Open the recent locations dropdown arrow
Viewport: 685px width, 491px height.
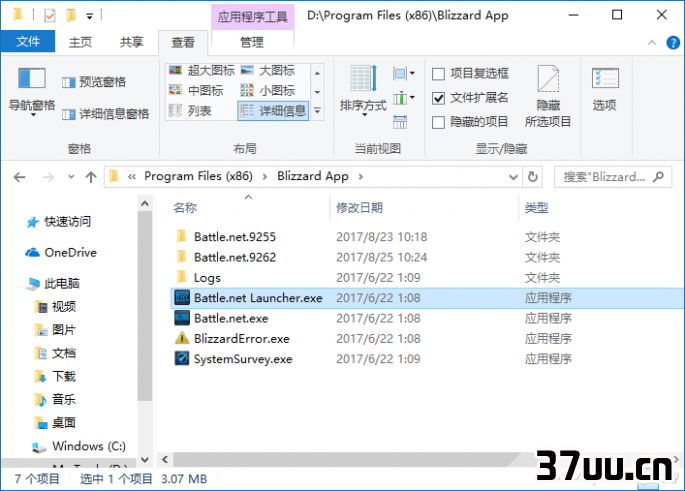point(71,177)
